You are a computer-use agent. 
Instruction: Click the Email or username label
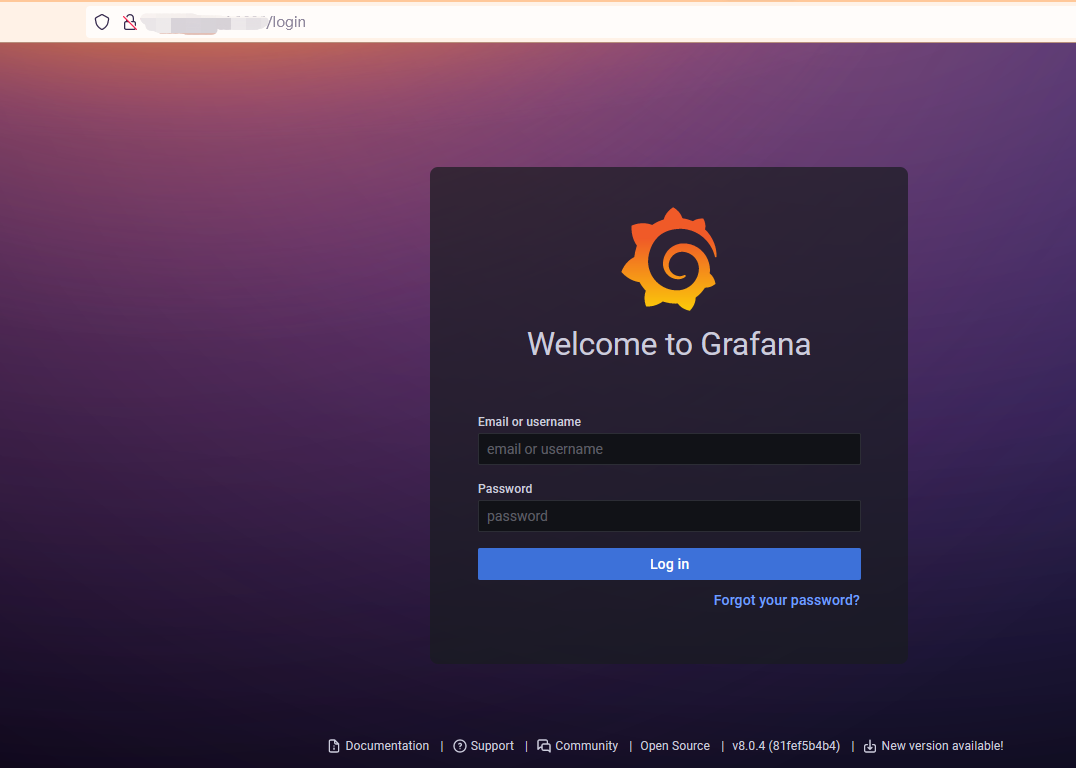529,422
